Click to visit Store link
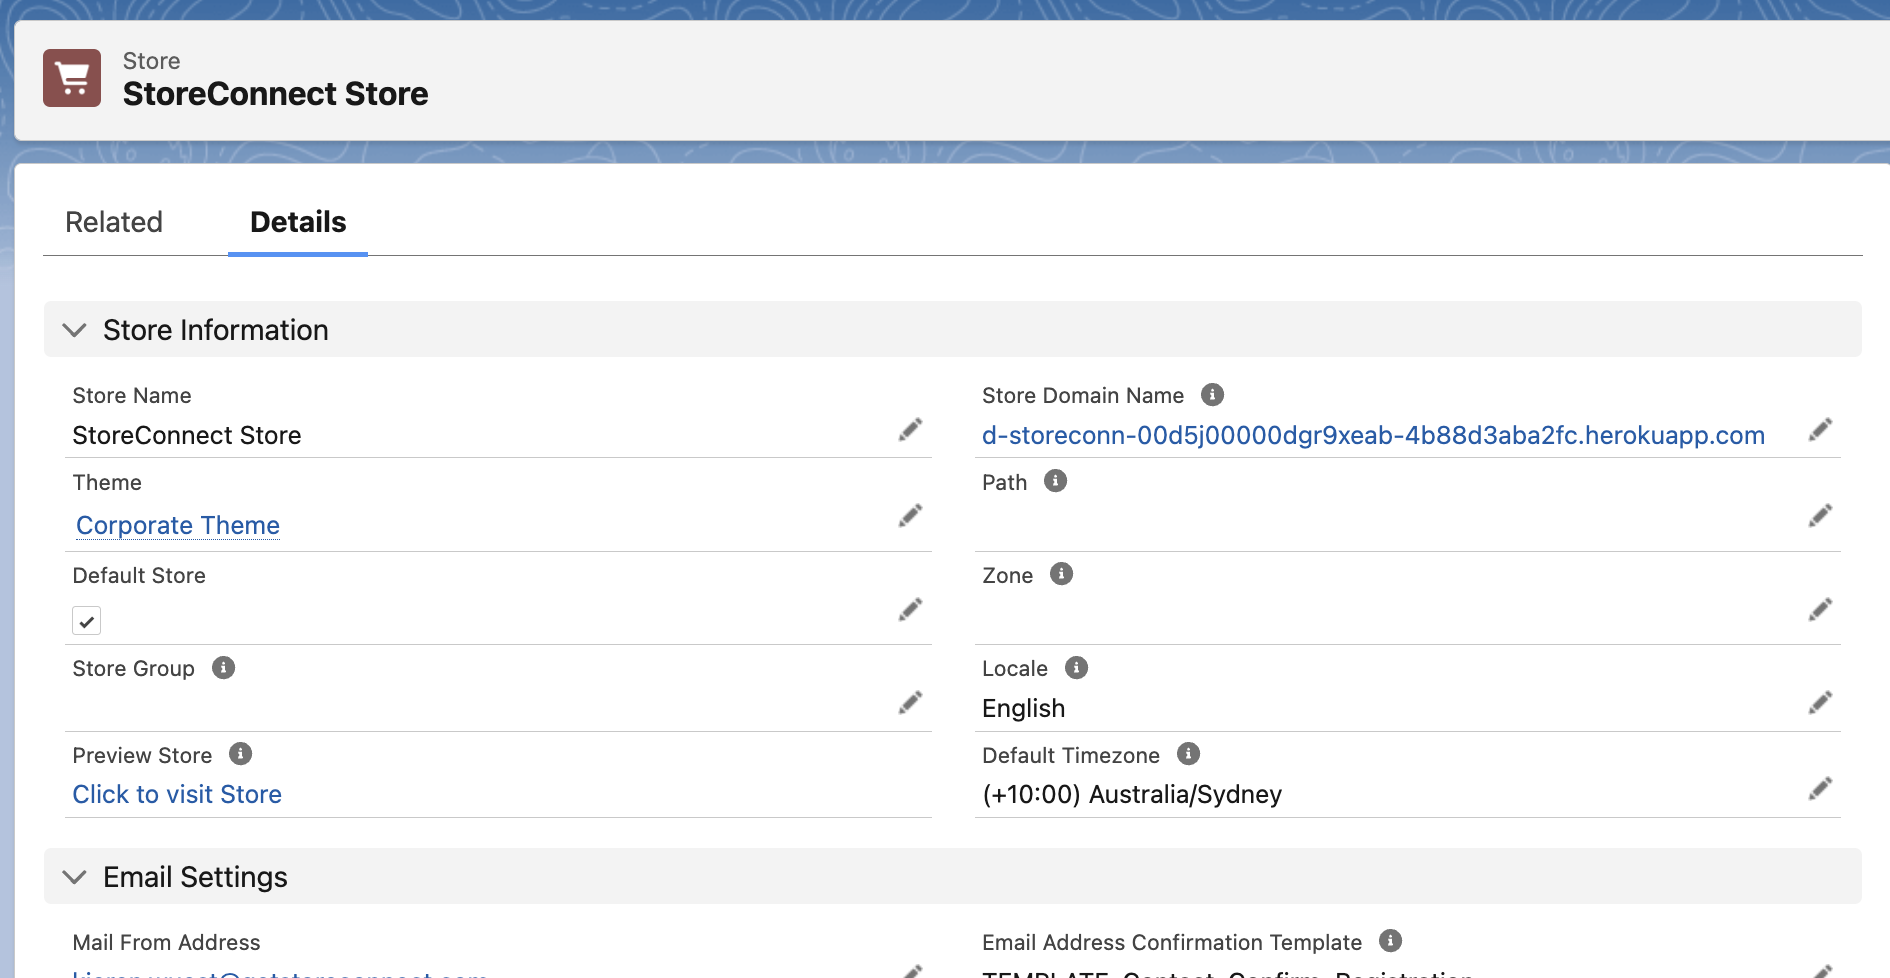This screenshot has width=1890, height=978. tap(177, 794)
